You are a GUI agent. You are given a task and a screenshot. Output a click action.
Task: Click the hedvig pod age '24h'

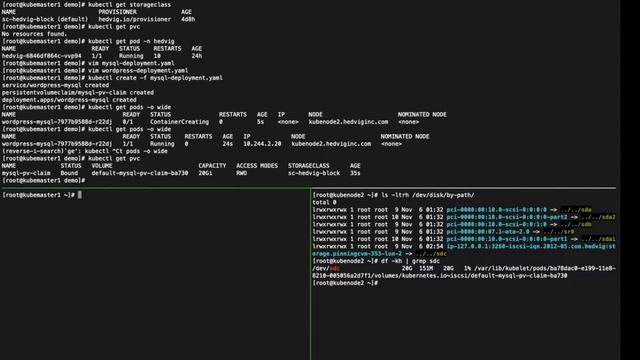click(197, 56)
